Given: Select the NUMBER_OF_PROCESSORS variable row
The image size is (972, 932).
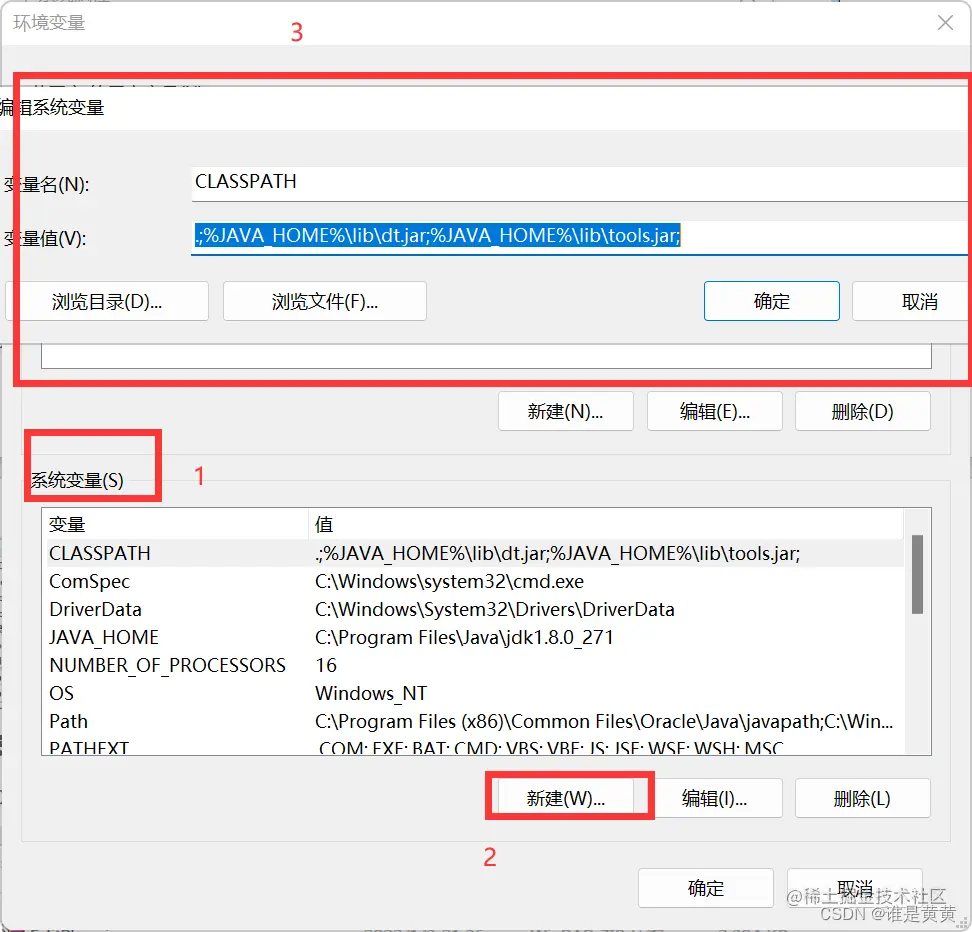Looking at the screenshot, I should point(474,665).
